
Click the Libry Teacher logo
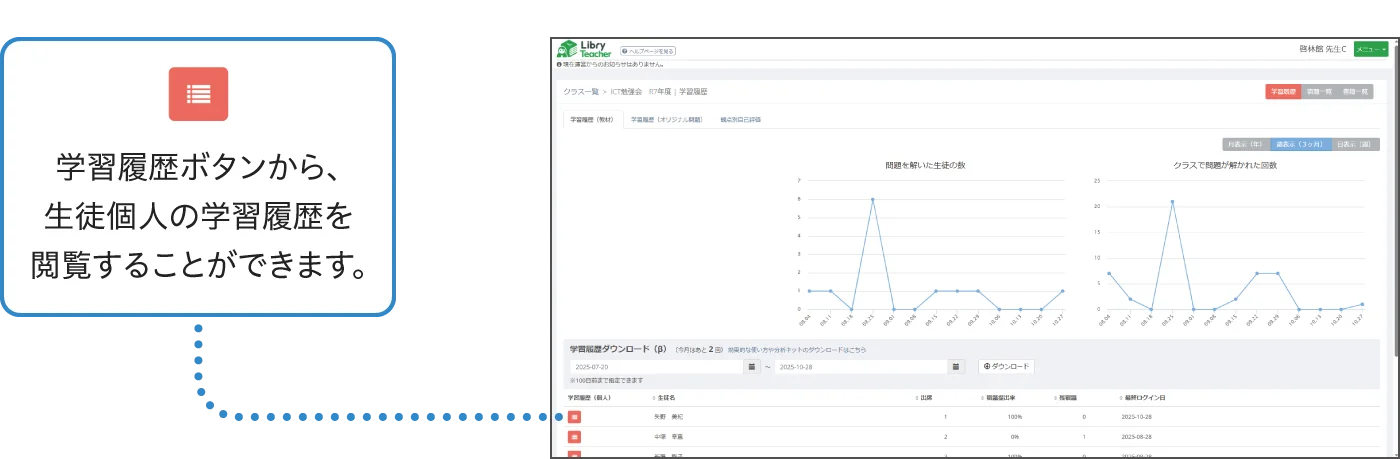pyautogui.click(x=585, y=50)
